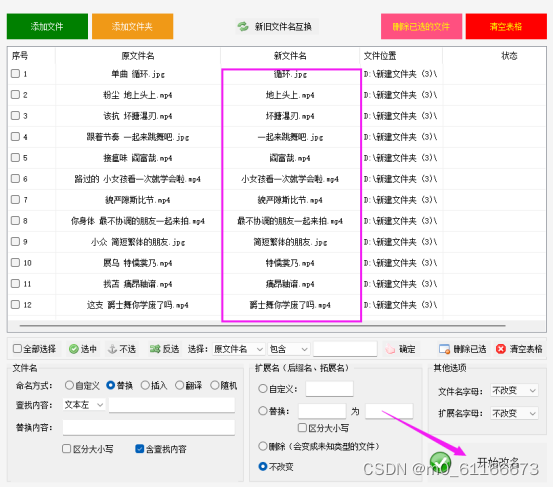This screenshot has width=554, height=487.
Task: Click the 状态 column header
Action: tap(509, 55)
